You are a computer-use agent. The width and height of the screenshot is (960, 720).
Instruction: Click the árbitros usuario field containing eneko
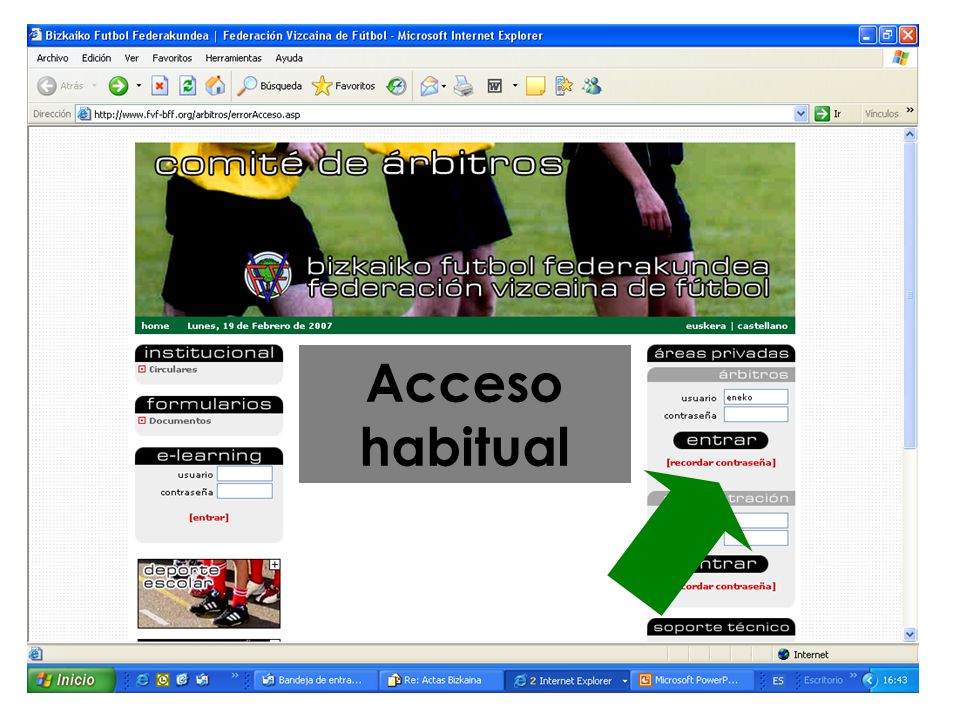756,397
